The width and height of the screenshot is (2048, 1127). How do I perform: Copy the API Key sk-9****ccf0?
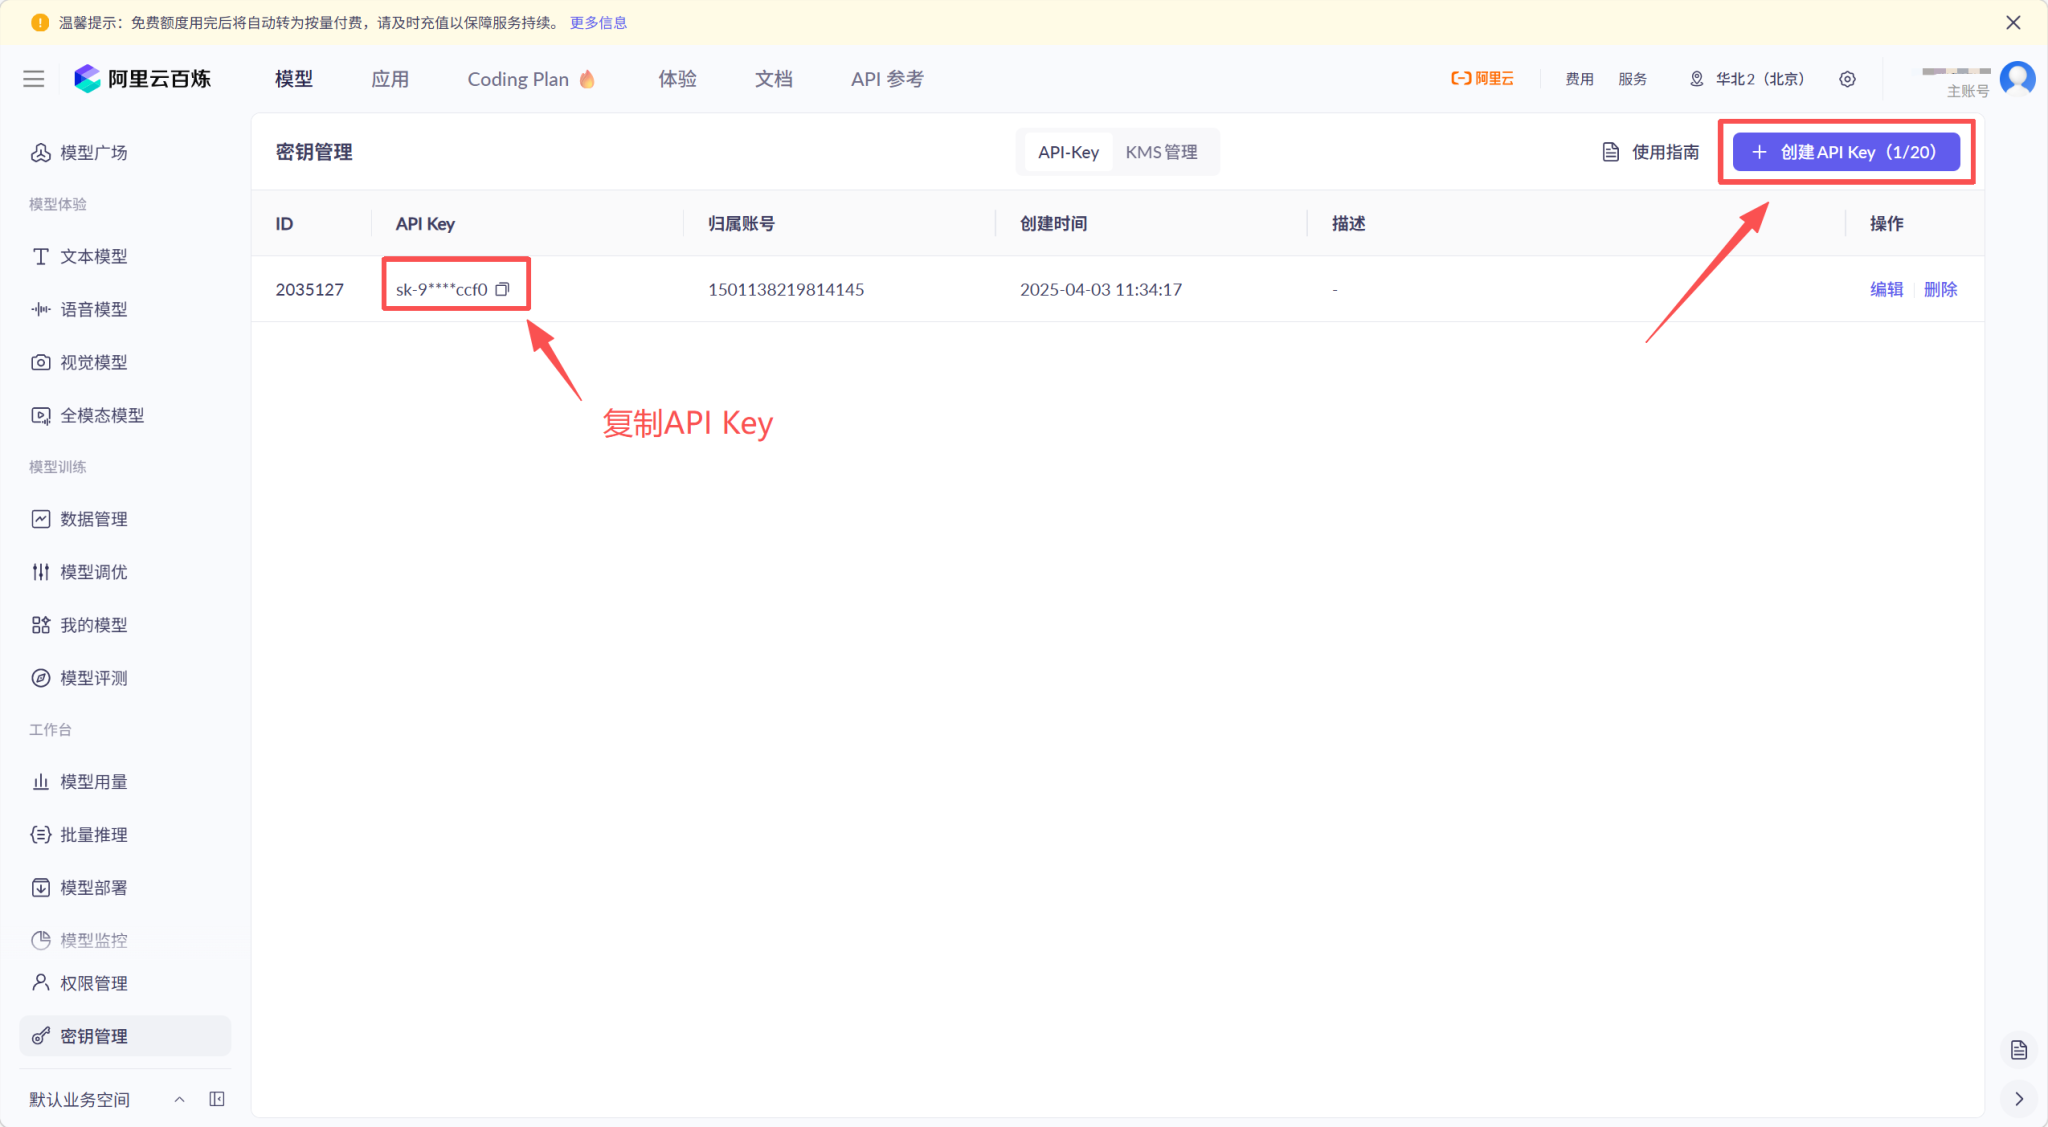502,289
